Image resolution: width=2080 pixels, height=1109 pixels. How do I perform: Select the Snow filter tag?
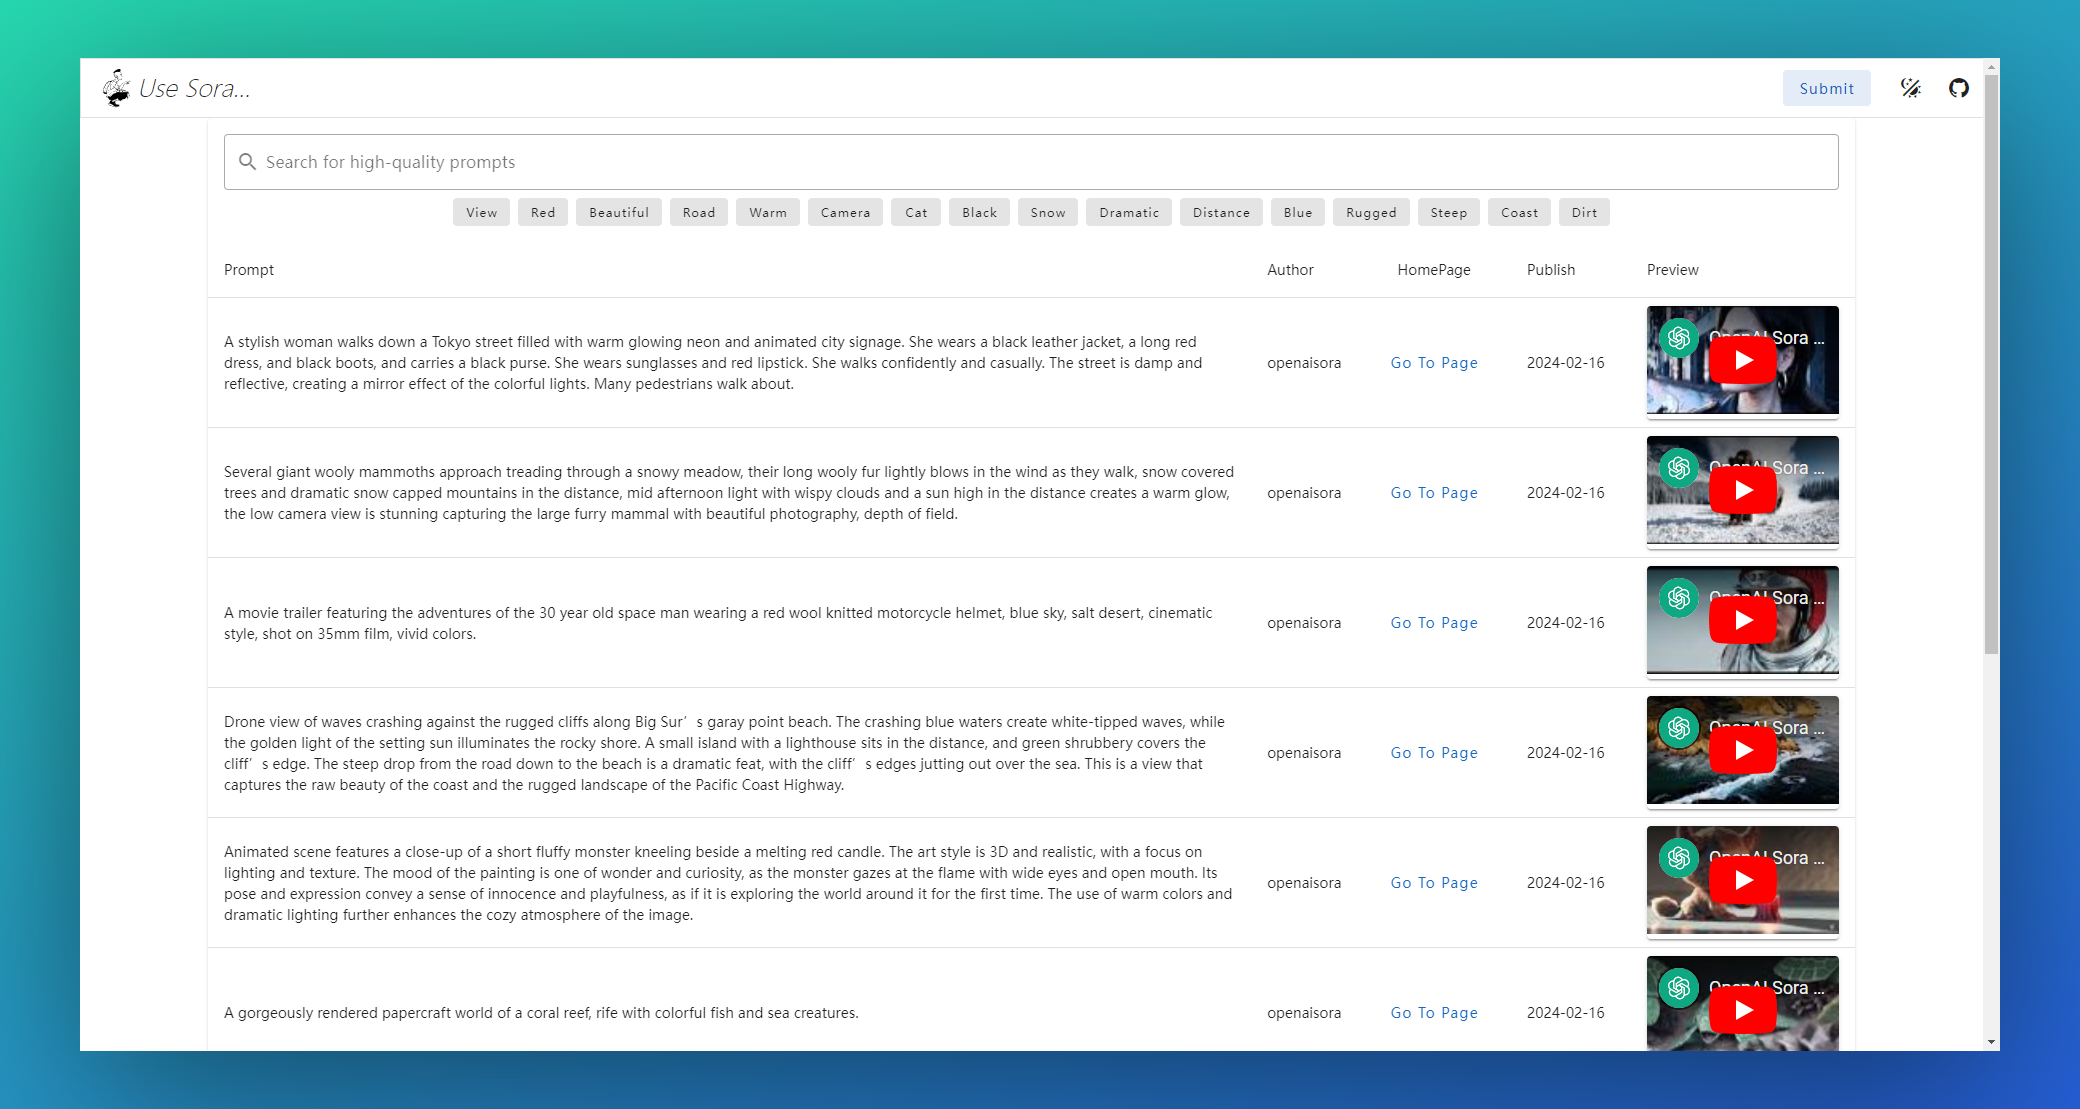pyautogui.click(x=1047, y=213)
